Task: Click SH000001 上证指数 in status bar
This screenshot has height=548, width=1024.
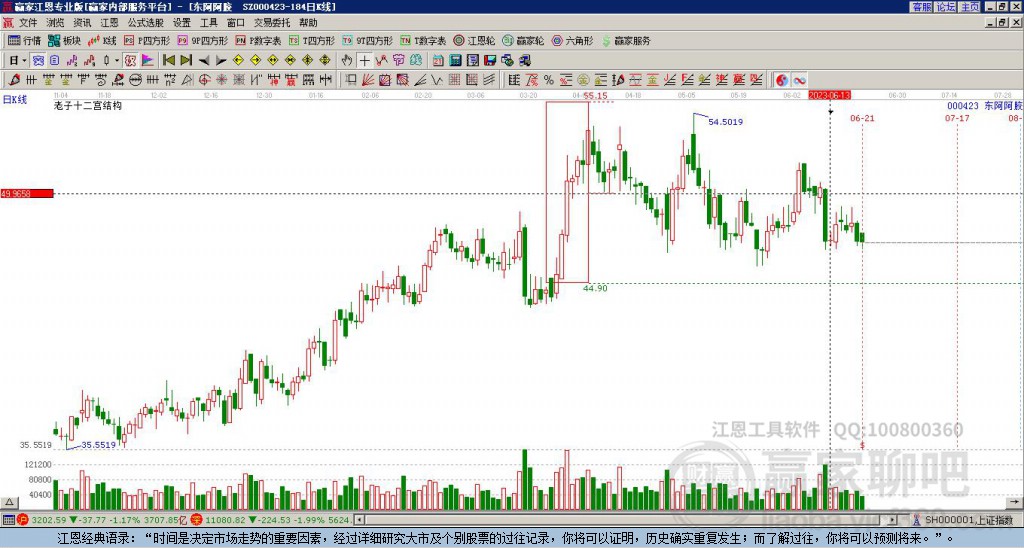Action: click(x=968, y=520)
